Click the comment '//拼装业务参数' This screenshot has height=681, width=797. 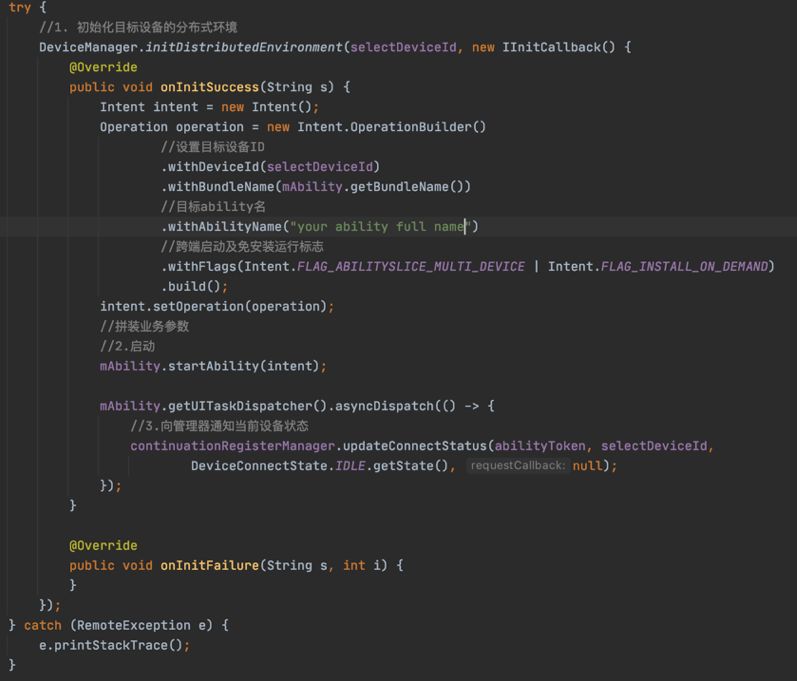[144, 326]
